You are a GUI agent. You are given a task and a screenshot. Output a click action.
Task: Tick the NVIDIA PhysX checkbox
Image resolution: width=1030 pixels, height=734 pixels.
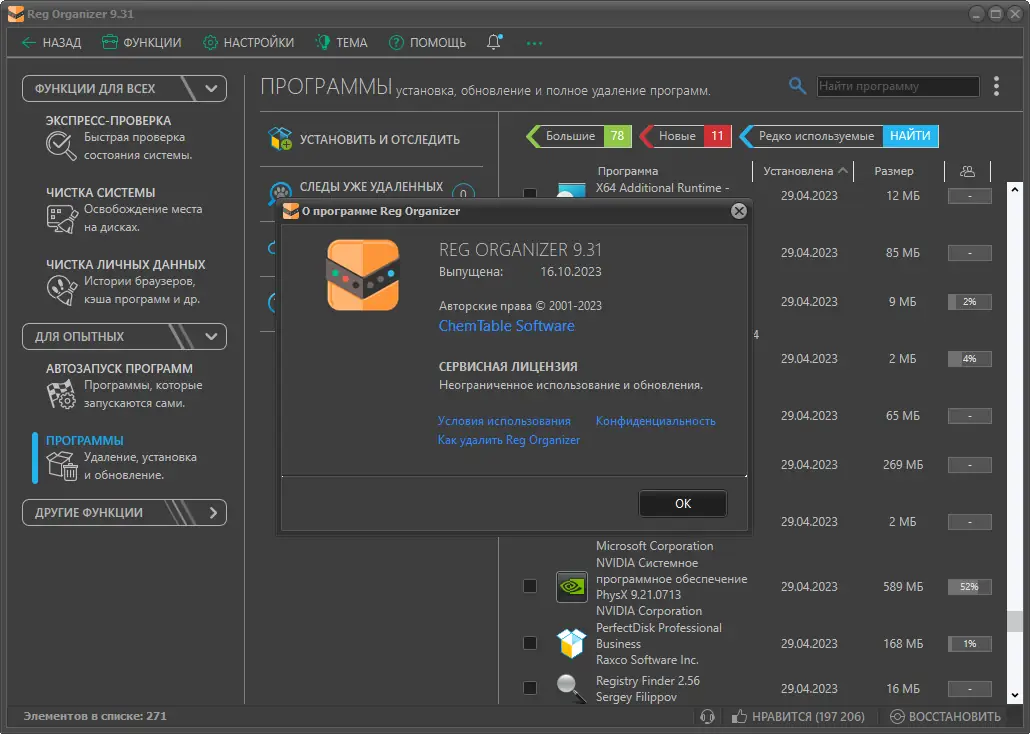pos(529,586)
